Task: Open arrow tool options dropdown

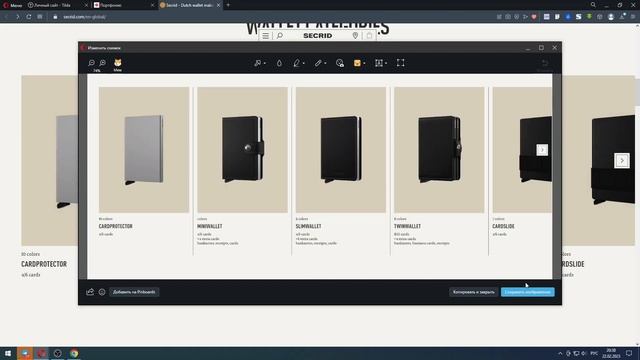Action: click(x=264, y=63)
